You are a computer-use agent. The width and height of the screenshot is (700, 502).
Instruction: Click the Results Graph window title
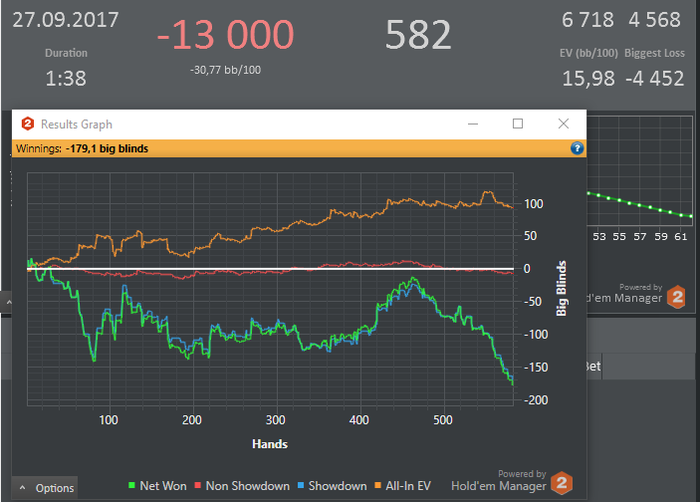point(76,124)
